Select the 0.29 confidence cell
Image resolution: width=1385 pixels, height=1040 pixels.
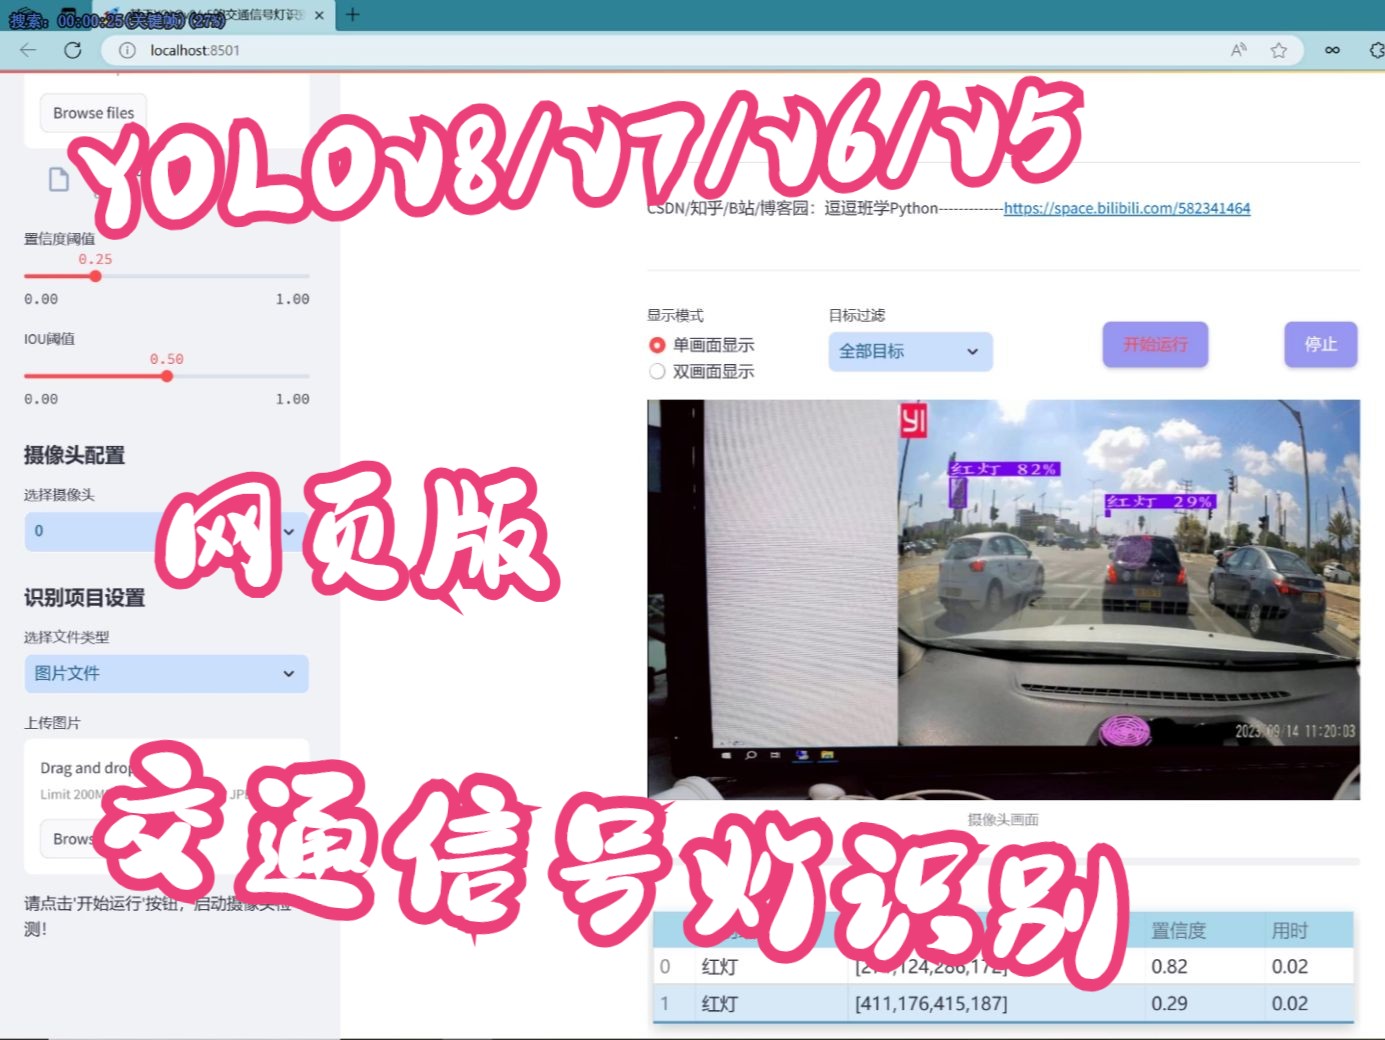1204,1003
